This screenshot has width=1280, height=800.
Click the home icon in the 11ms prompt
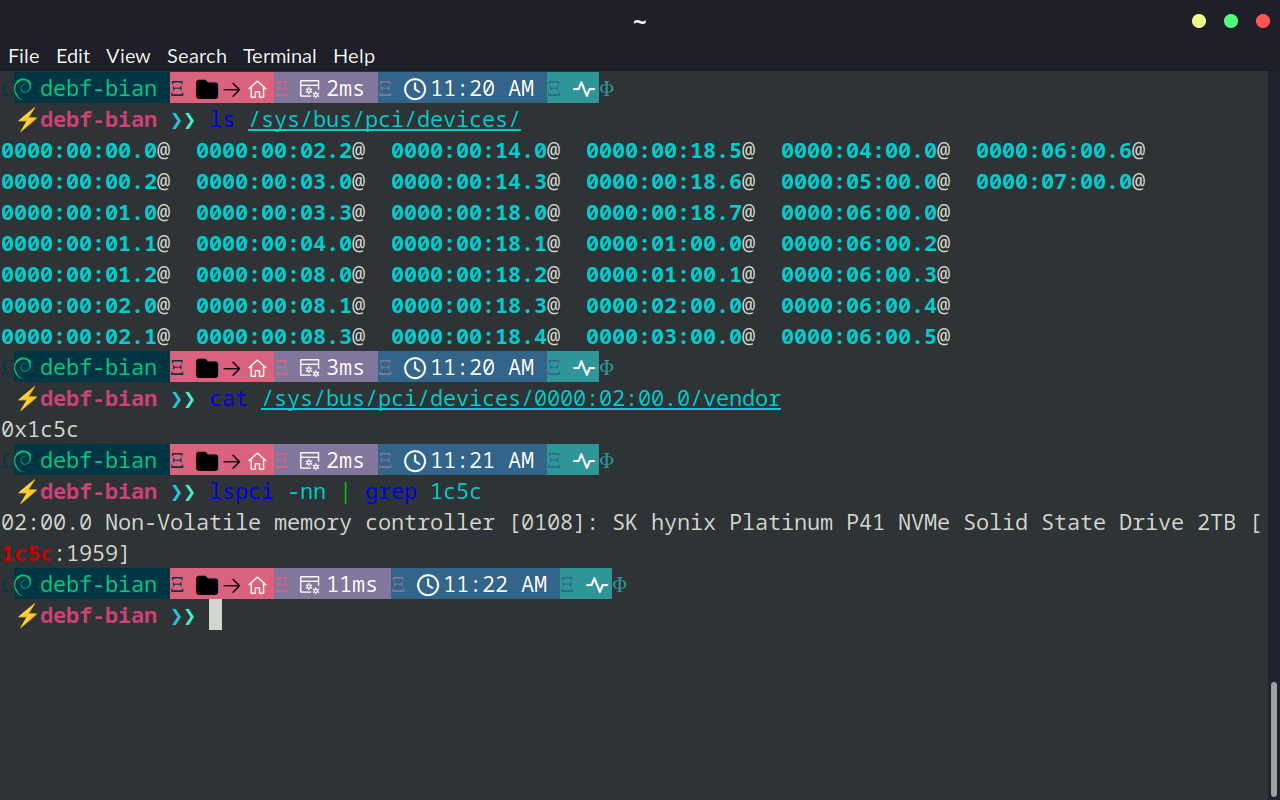tap(257, 585)
